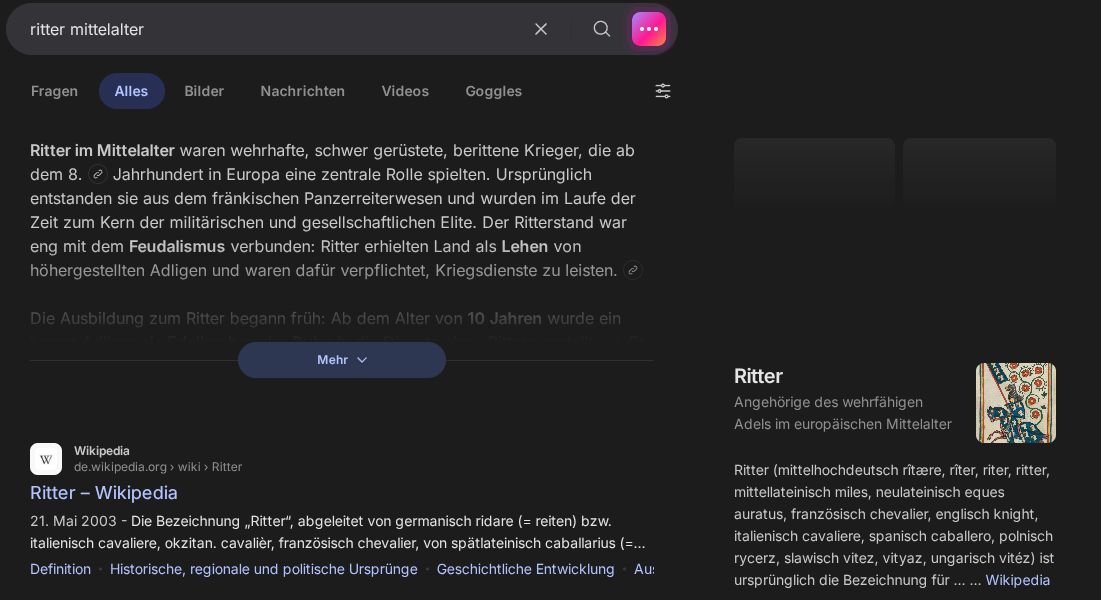Switch to the Fragen tab

[x=54, y=91]
